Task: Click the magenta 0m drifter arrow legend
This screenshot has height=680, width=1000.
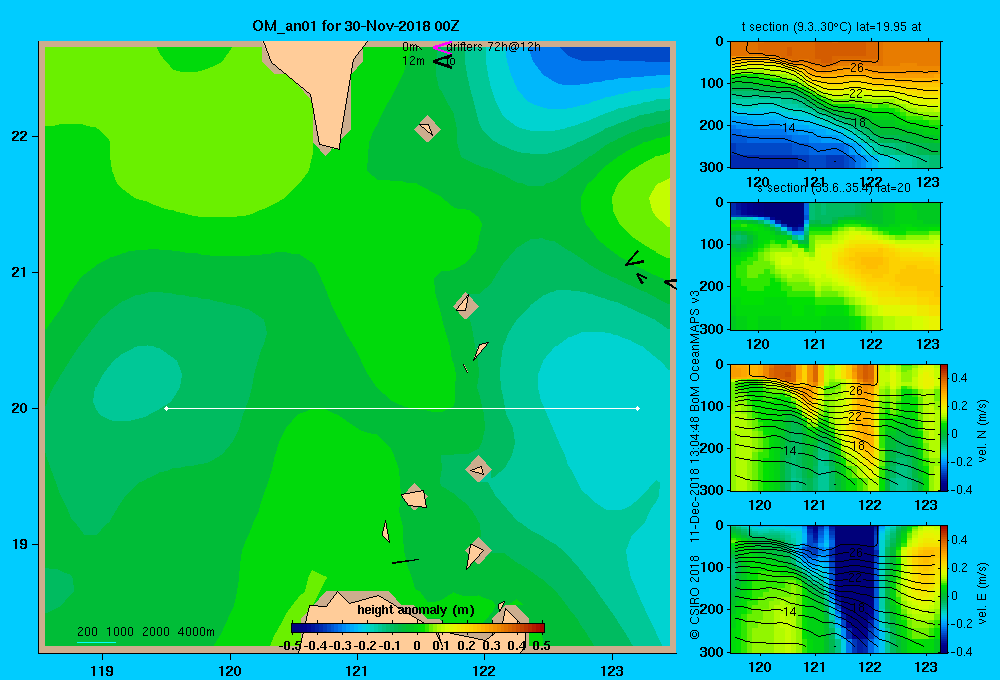Action: tap(443, 47)
